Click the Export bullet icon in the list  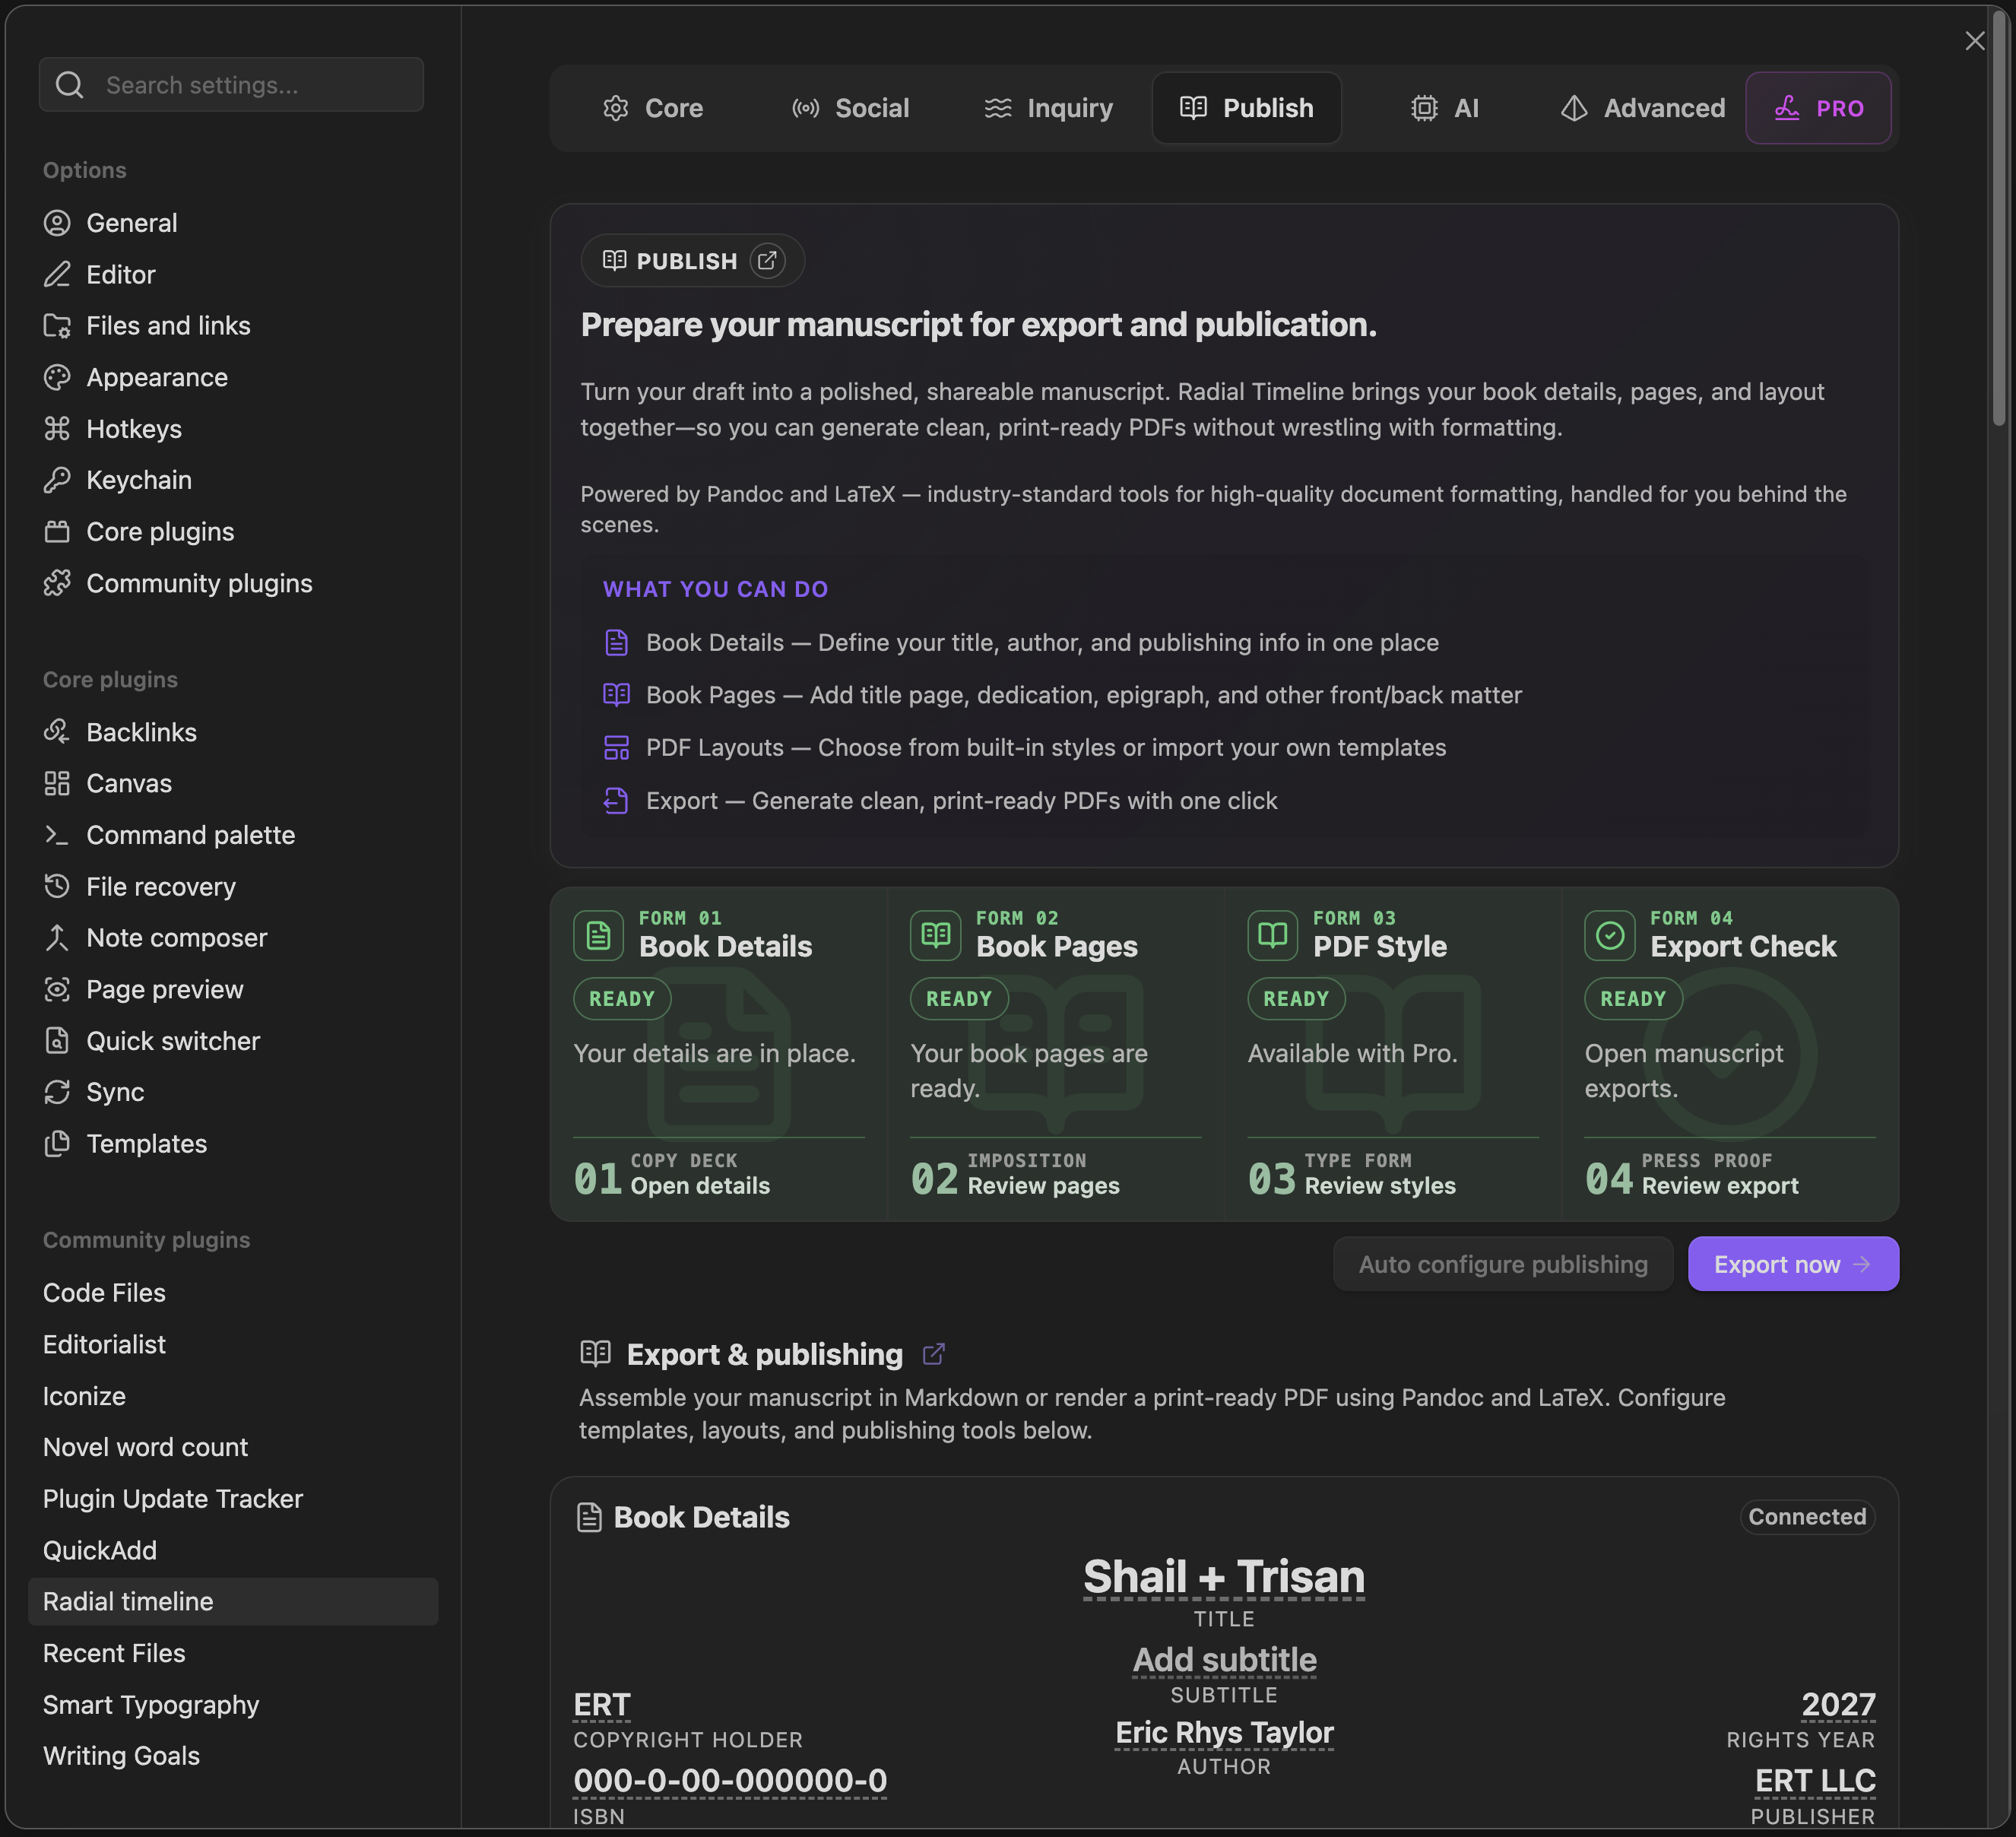pos(616,801)
